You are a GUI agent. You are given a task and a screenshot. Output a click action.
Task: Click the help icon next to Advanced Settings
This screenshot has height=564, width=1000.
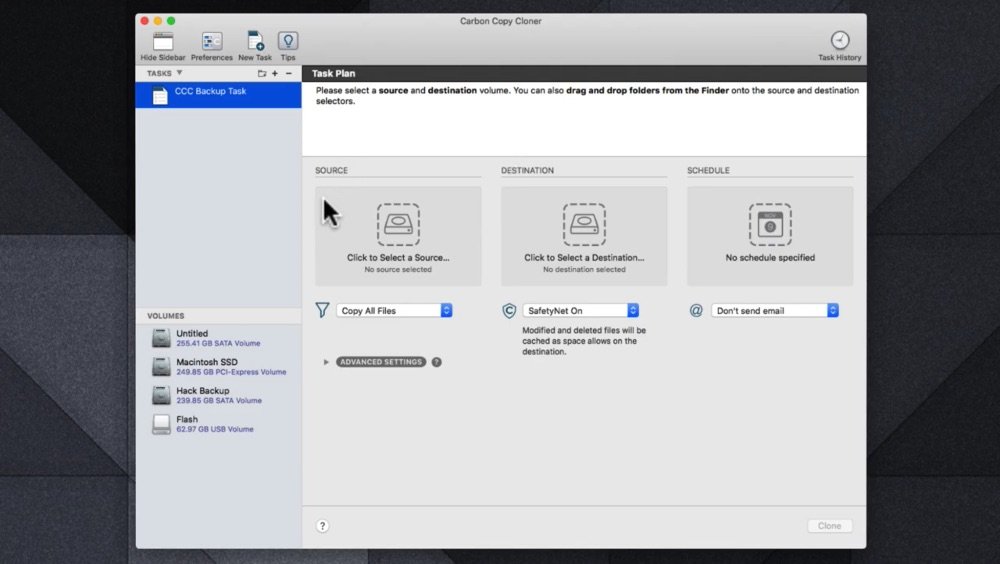pos(437,362)
